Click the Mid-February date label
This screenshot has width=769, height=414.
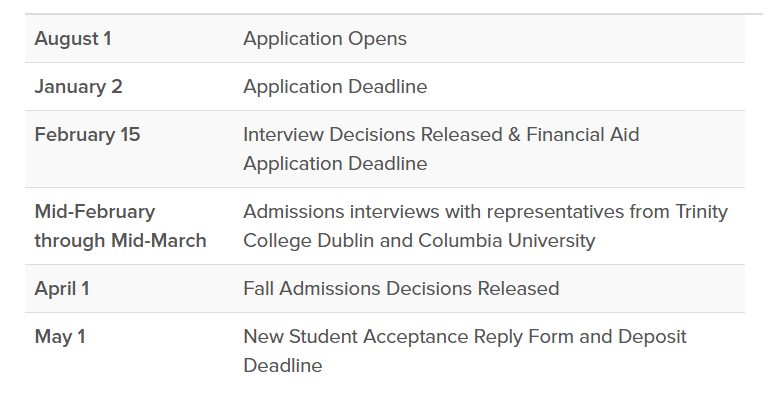point(95,212)
